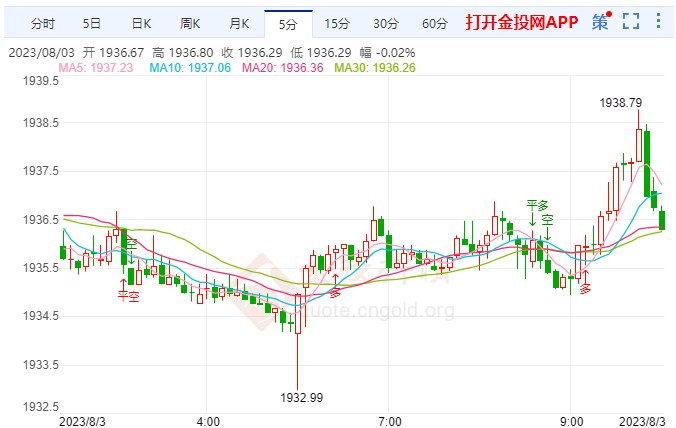The image size is (676, 428).
Task: Click the 4:00 time axis label
Action: pos(208,421)
